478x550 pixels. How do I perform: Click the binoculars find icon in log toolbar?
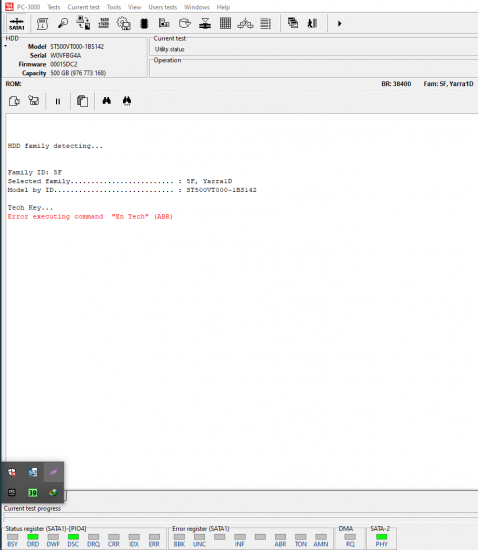[x=107, y=101]
